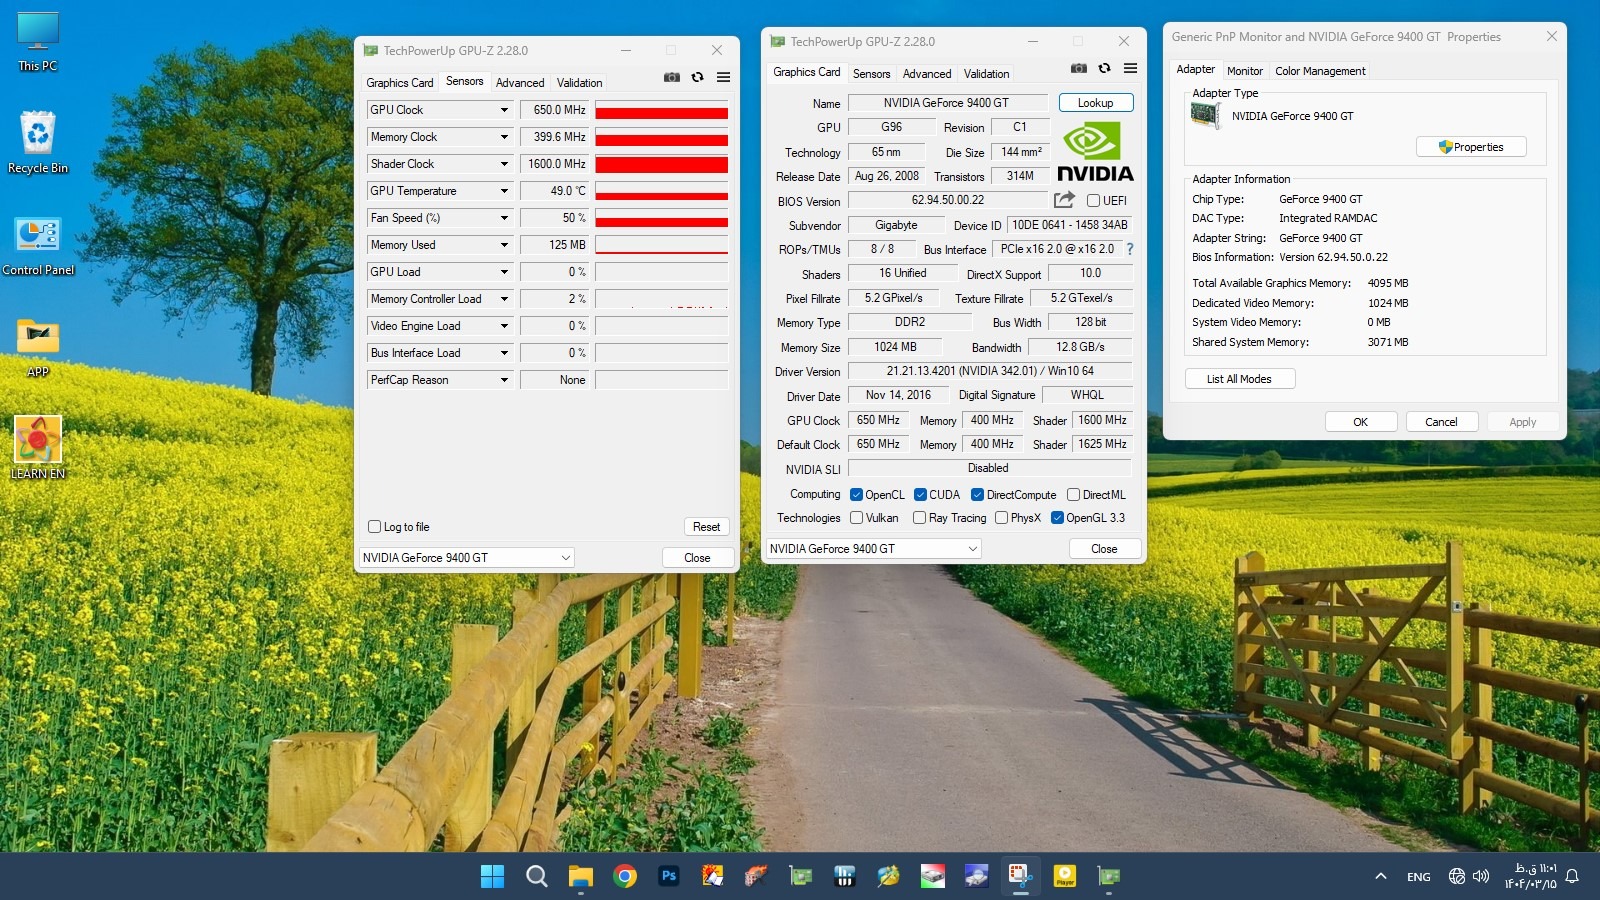Open the hamburger menu in Sensors window
The image size is (1600, 900).
723,77
